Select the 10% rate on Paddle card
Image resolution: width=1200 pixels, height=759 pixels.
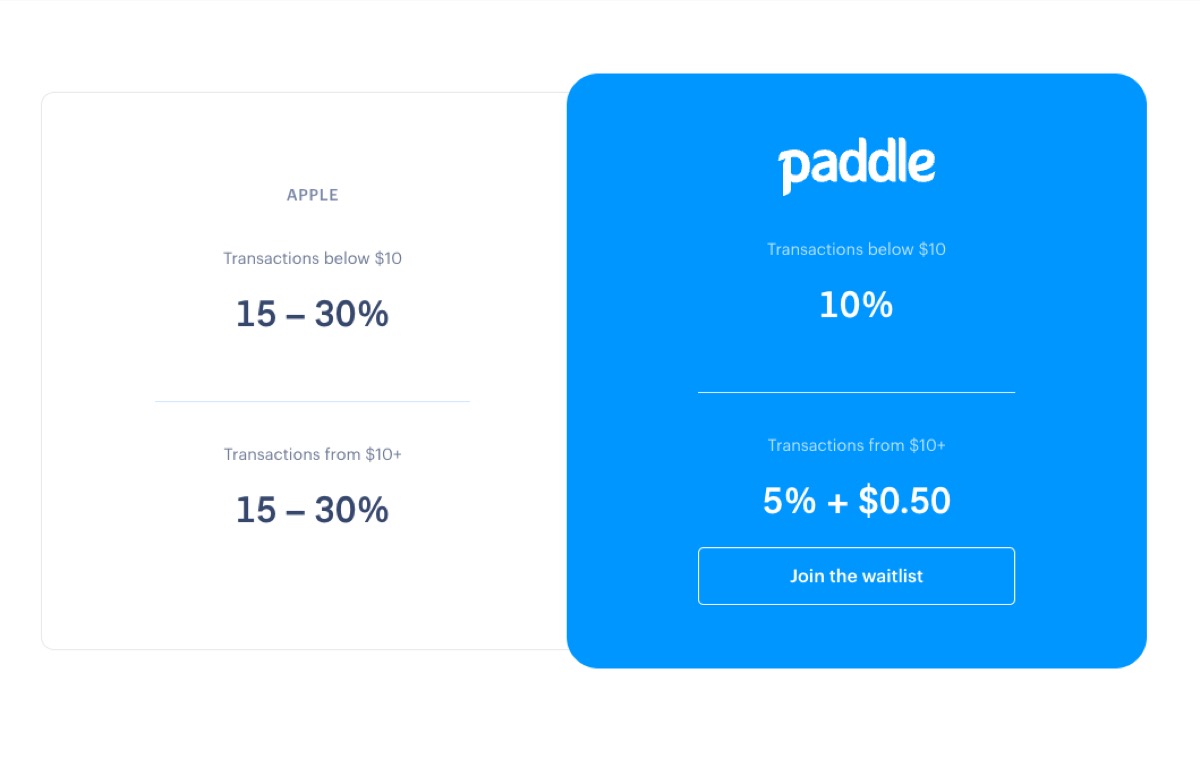coord(856,304)
